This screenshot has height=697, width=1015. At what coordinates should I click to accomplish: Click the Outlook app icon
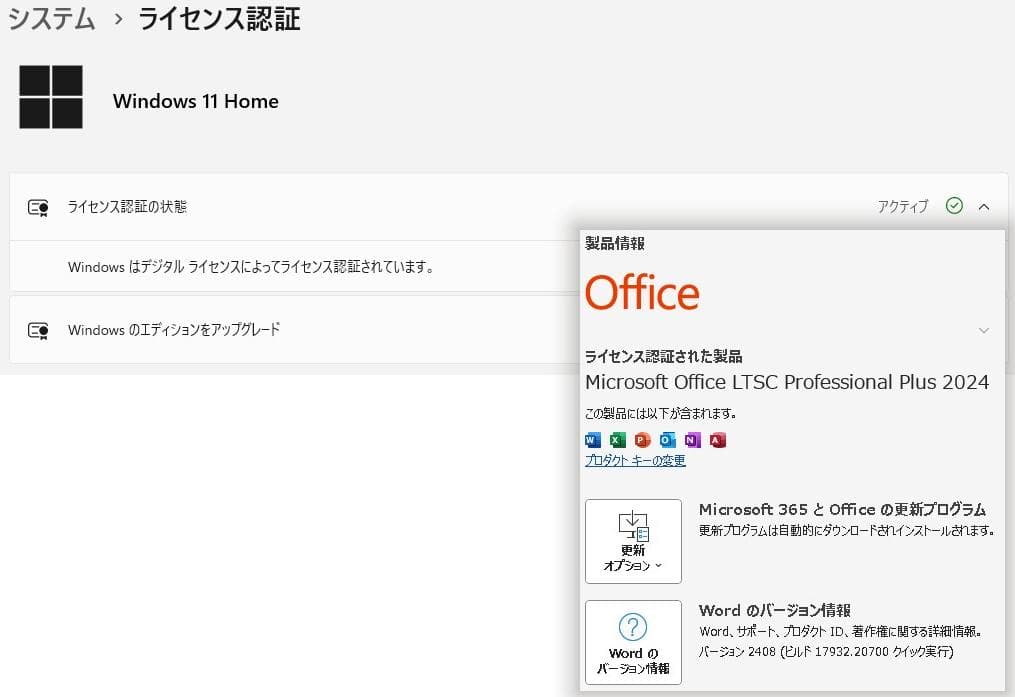coord(667,440)
